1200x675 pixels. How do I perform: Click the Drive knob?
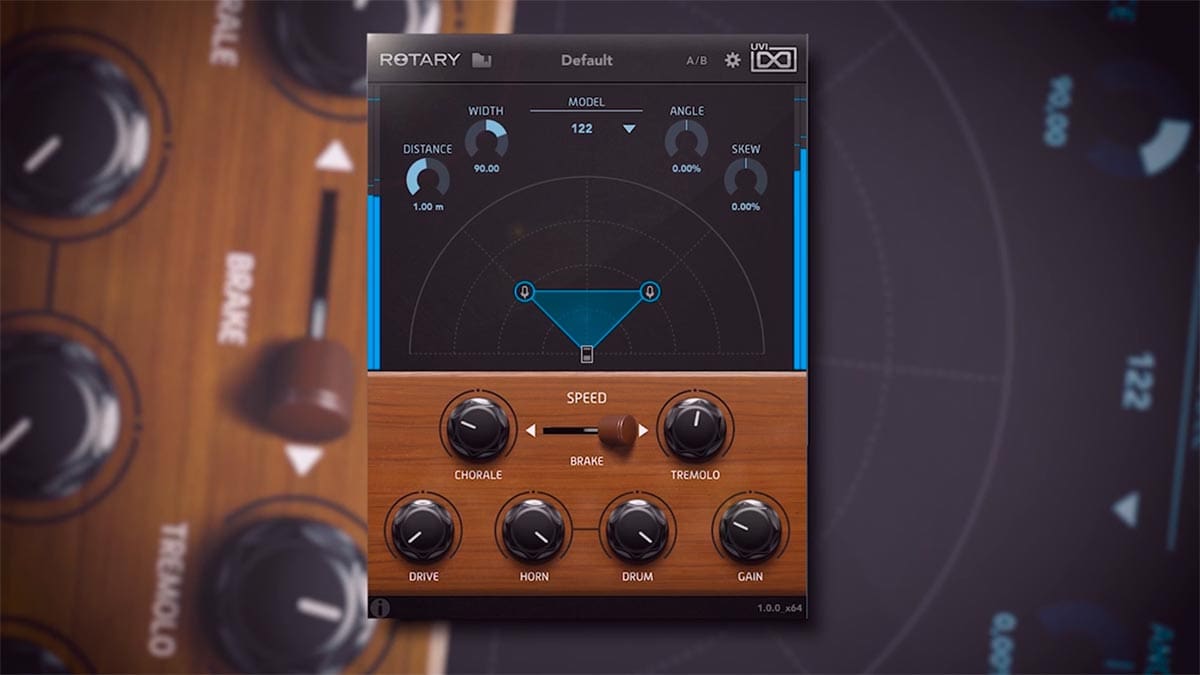423,529
